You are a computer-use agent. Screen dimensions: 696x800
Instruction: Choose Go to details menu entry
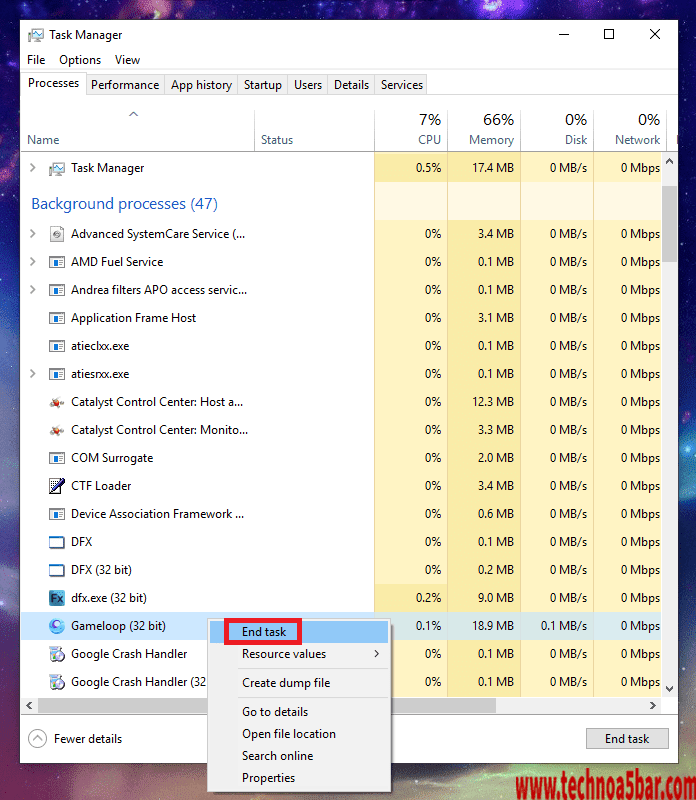coord(299,712)
